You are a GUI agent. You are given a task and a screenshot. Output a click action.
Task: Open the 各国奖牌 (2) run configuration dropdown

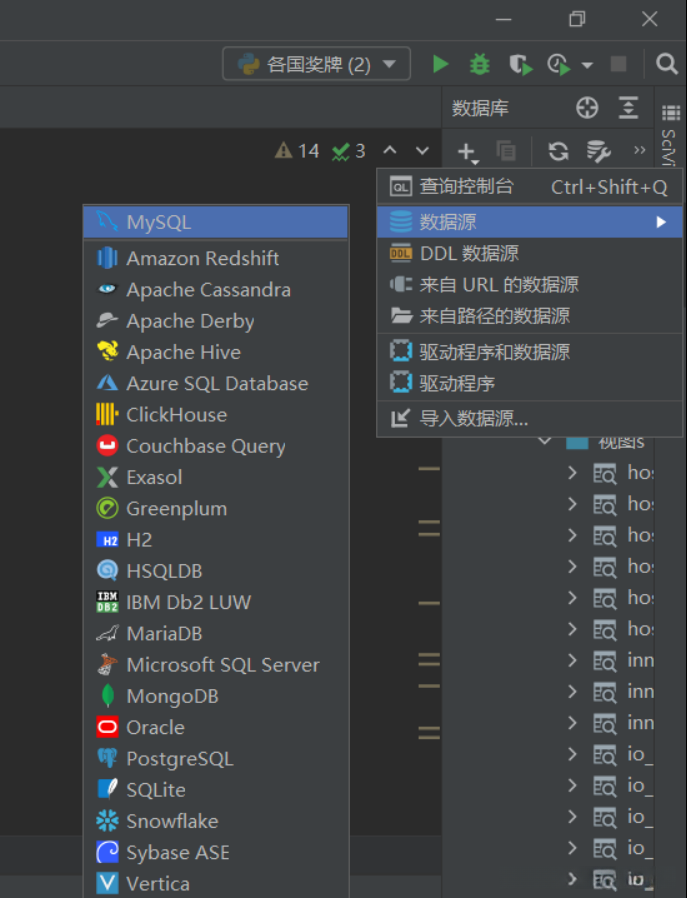coord(316,65)
